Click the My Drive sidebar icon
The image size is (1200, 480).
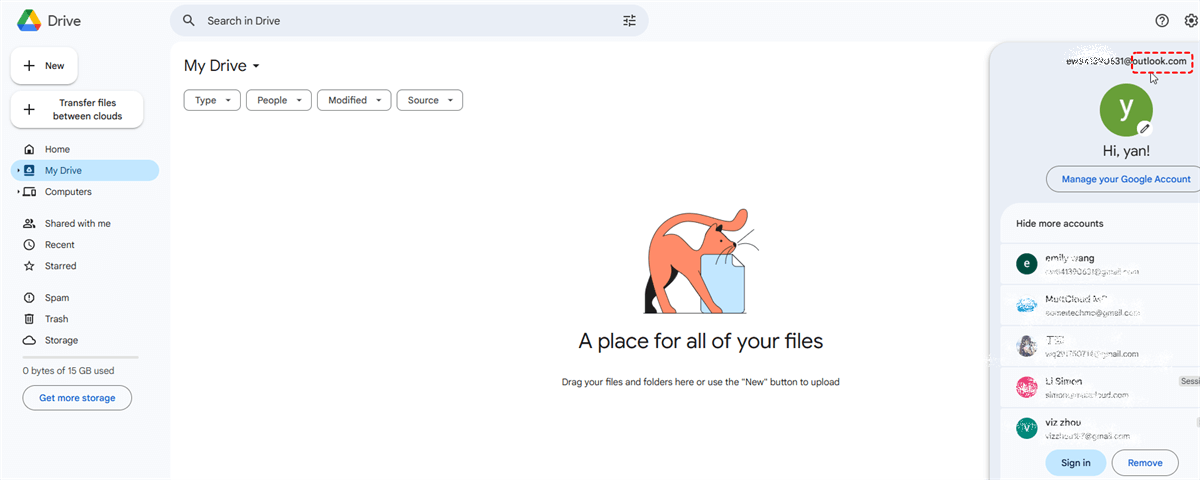click(29, 170)
